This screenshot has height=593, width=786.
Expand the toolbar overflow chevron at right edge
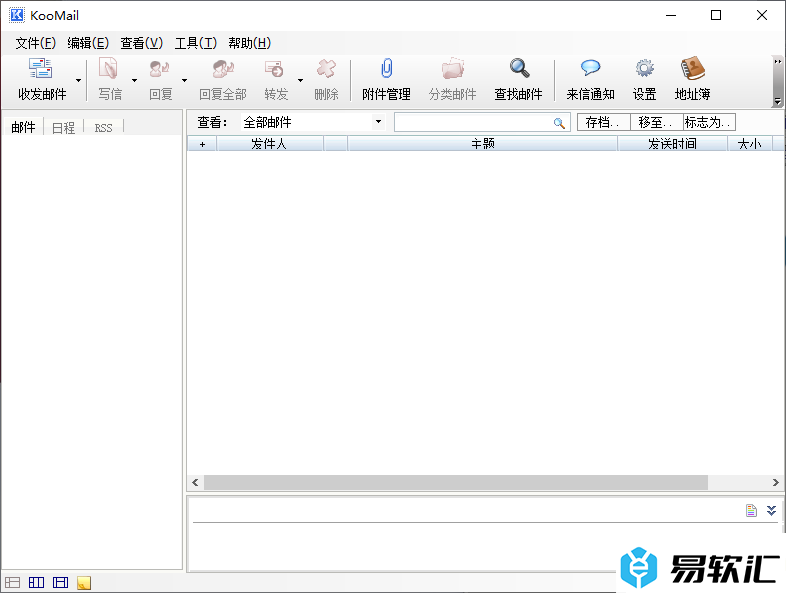(777, 61)
